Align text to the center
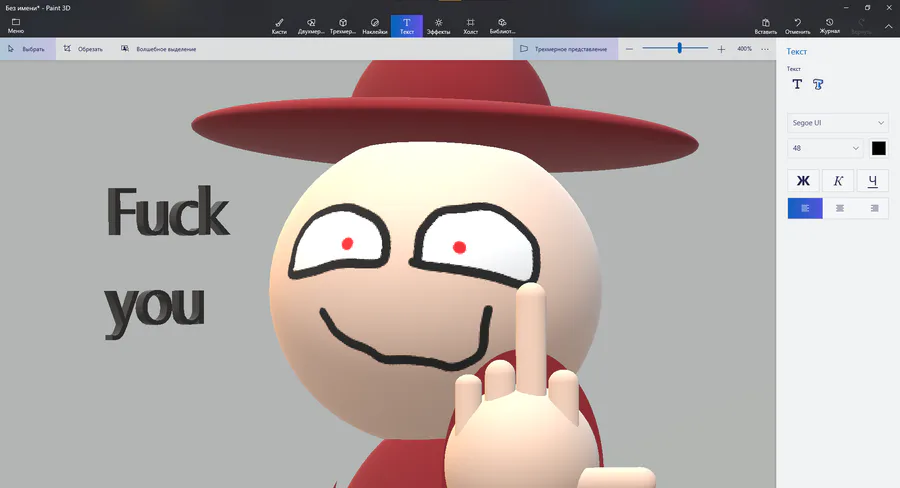The width and height of the screenshot is (900, 488). (840, 208)
